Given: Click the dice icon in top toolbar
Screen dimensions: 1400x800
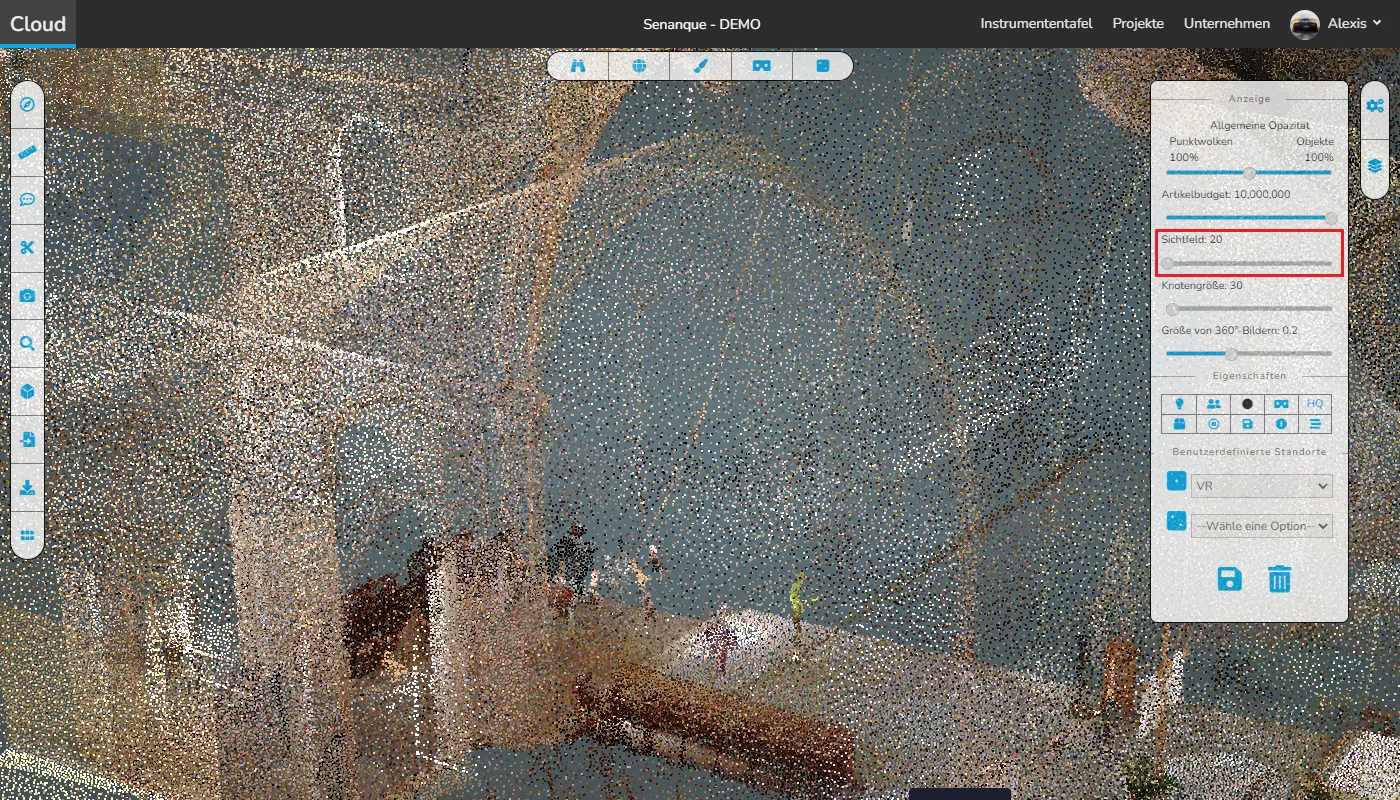Looking at the screenshot, I should [822, 66].
